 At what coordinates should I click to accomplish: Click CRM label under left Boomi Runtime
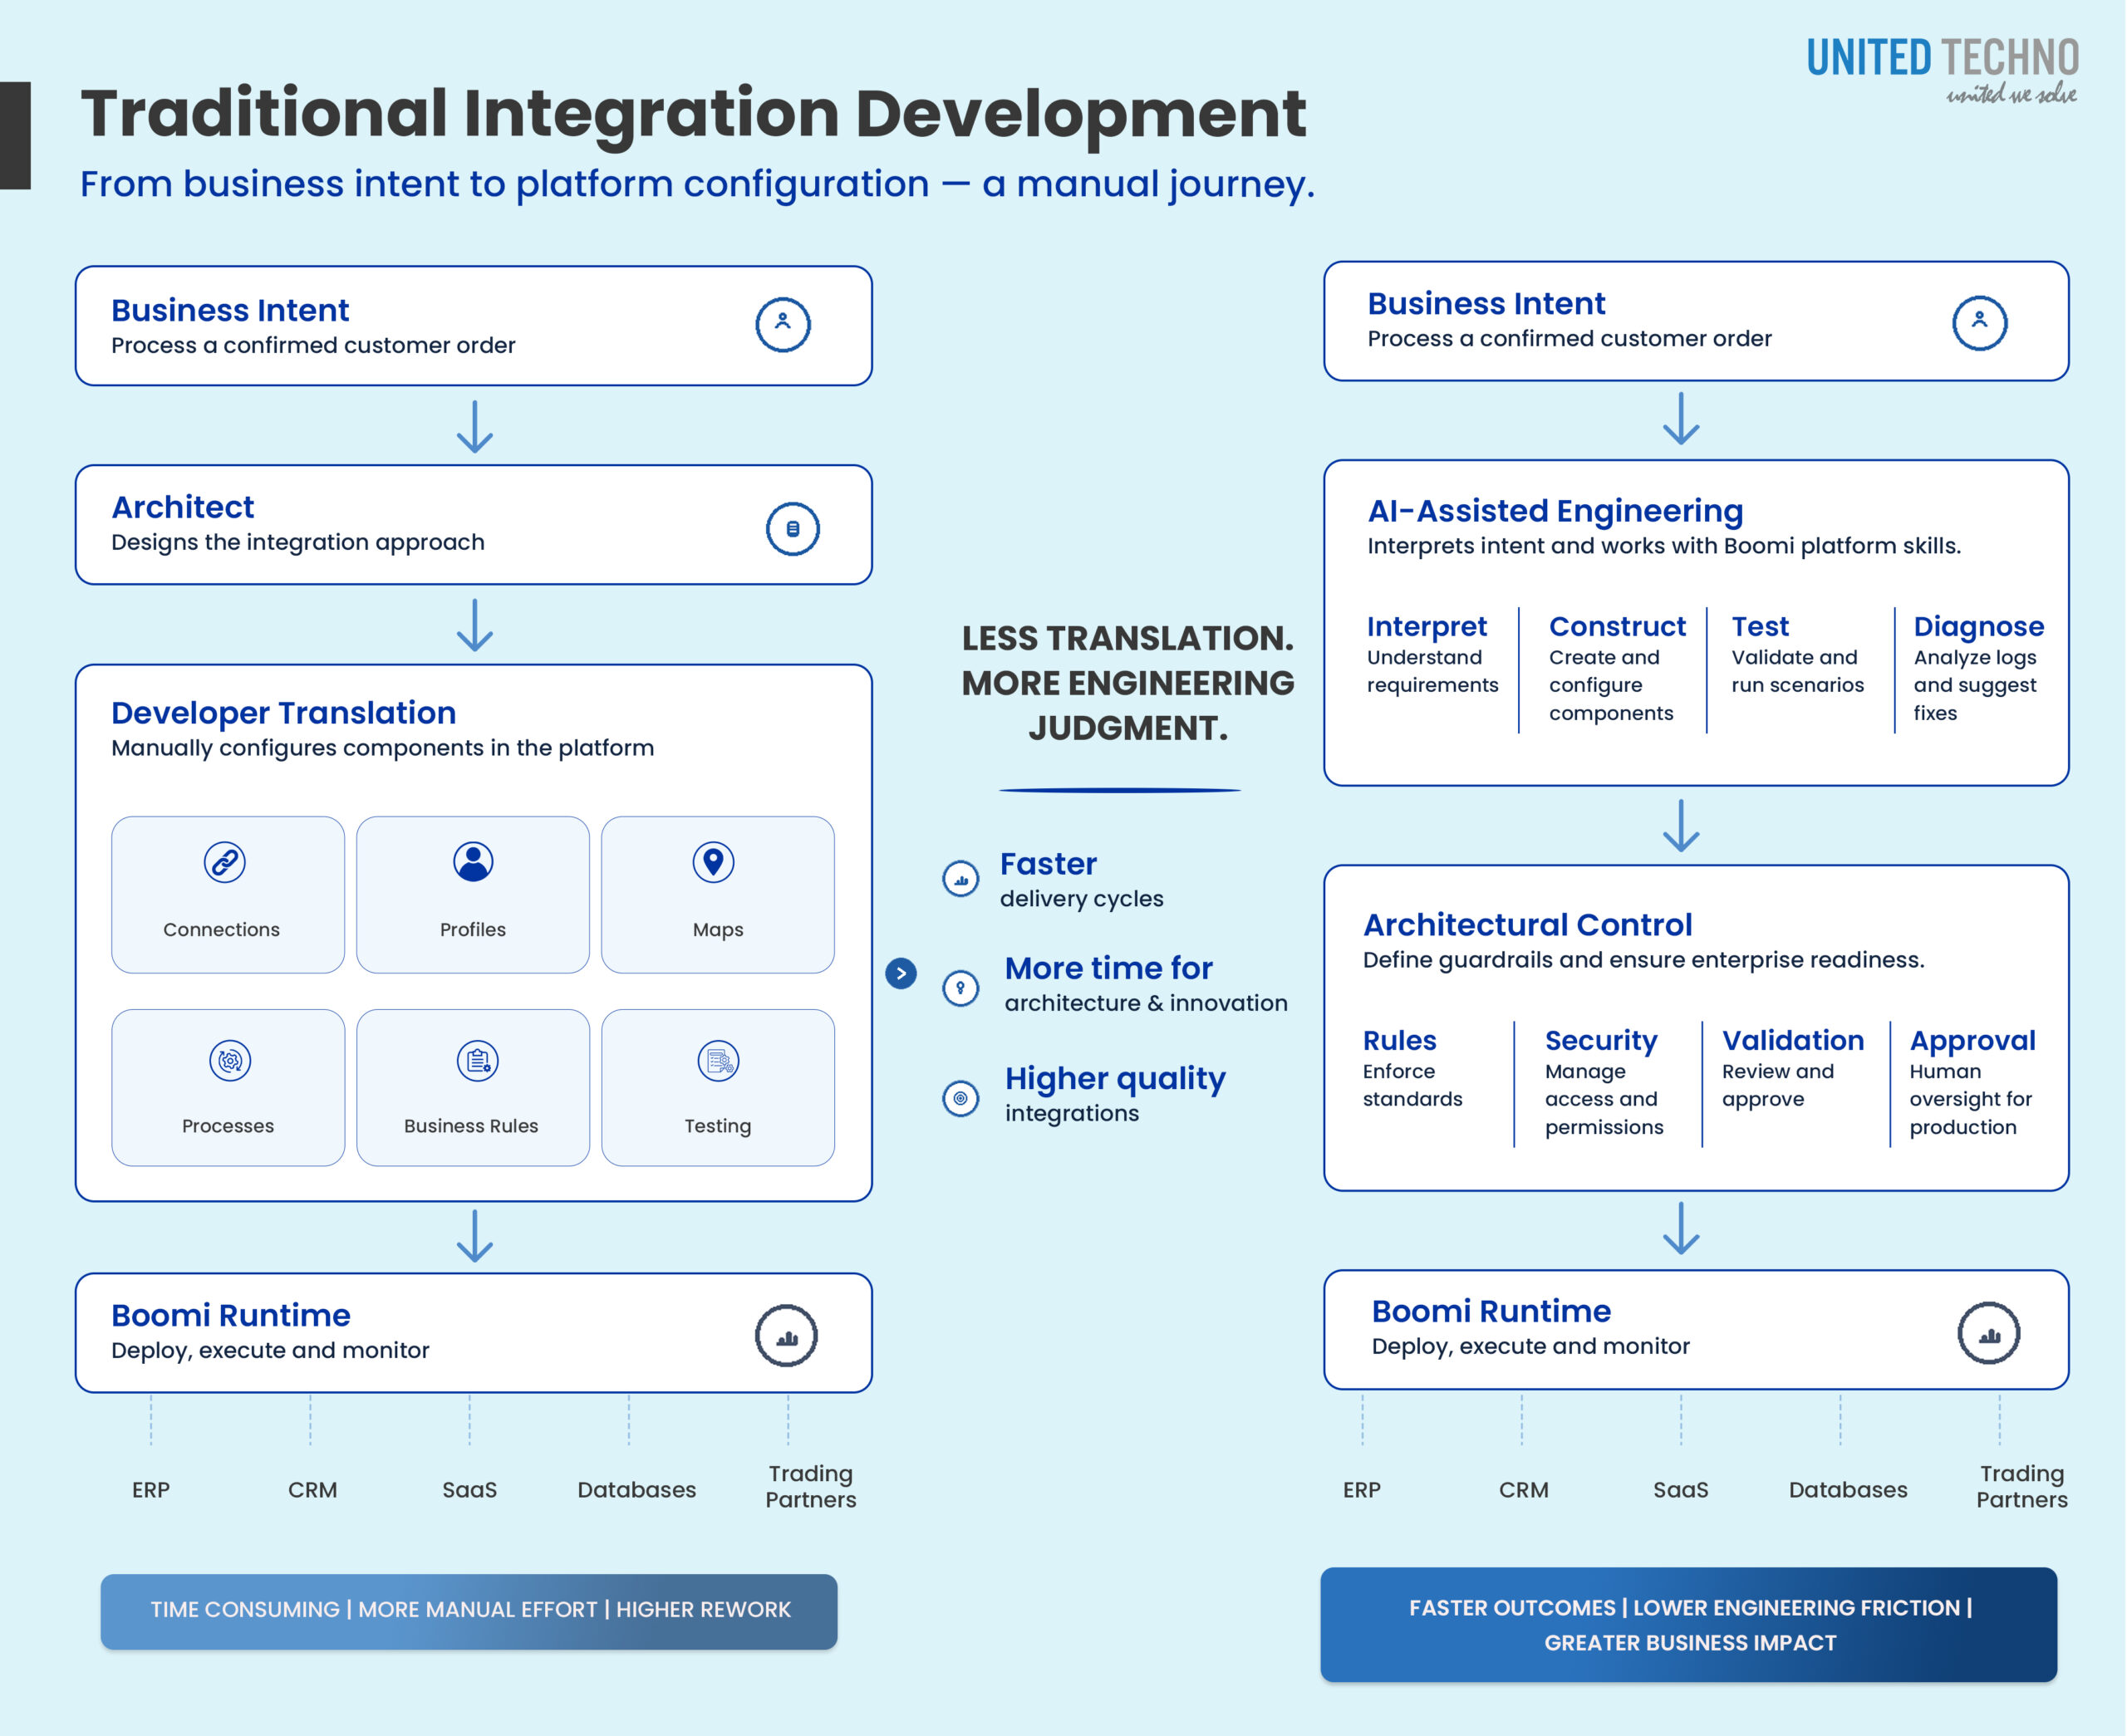312,1489
